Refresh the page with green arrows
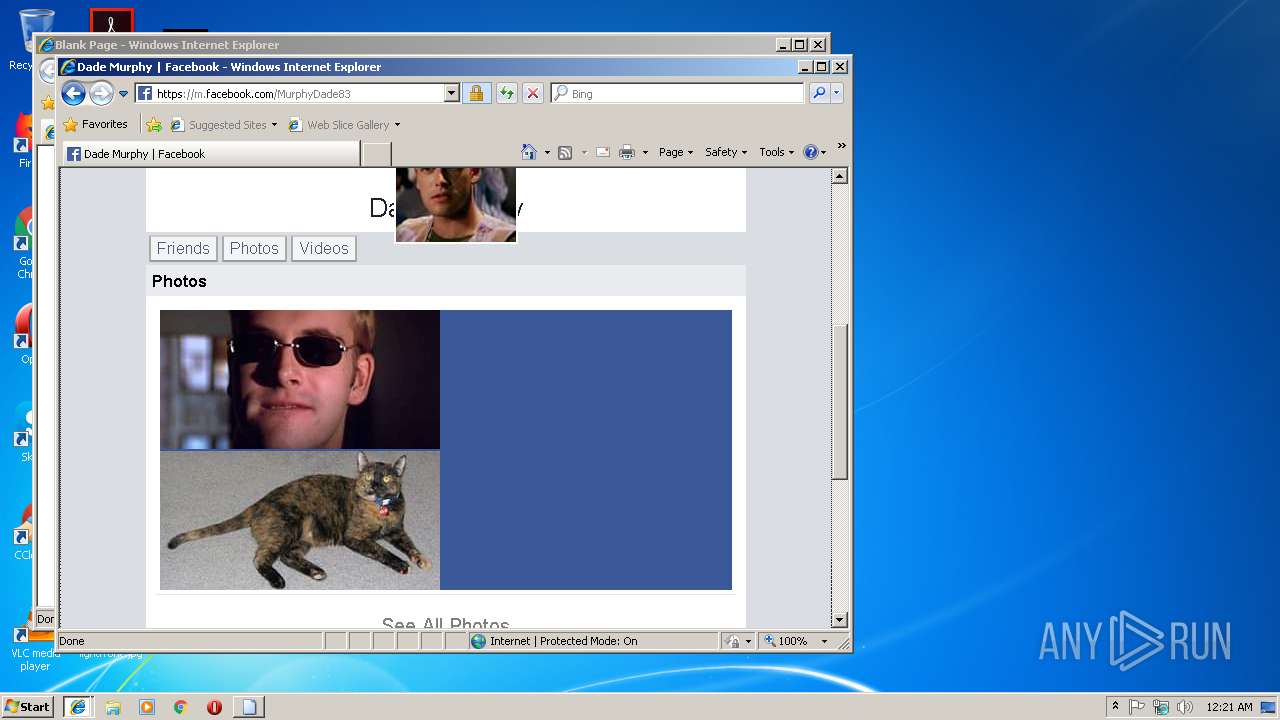Viewport: 1280px width, 720px height. click(x=507, y=93)
